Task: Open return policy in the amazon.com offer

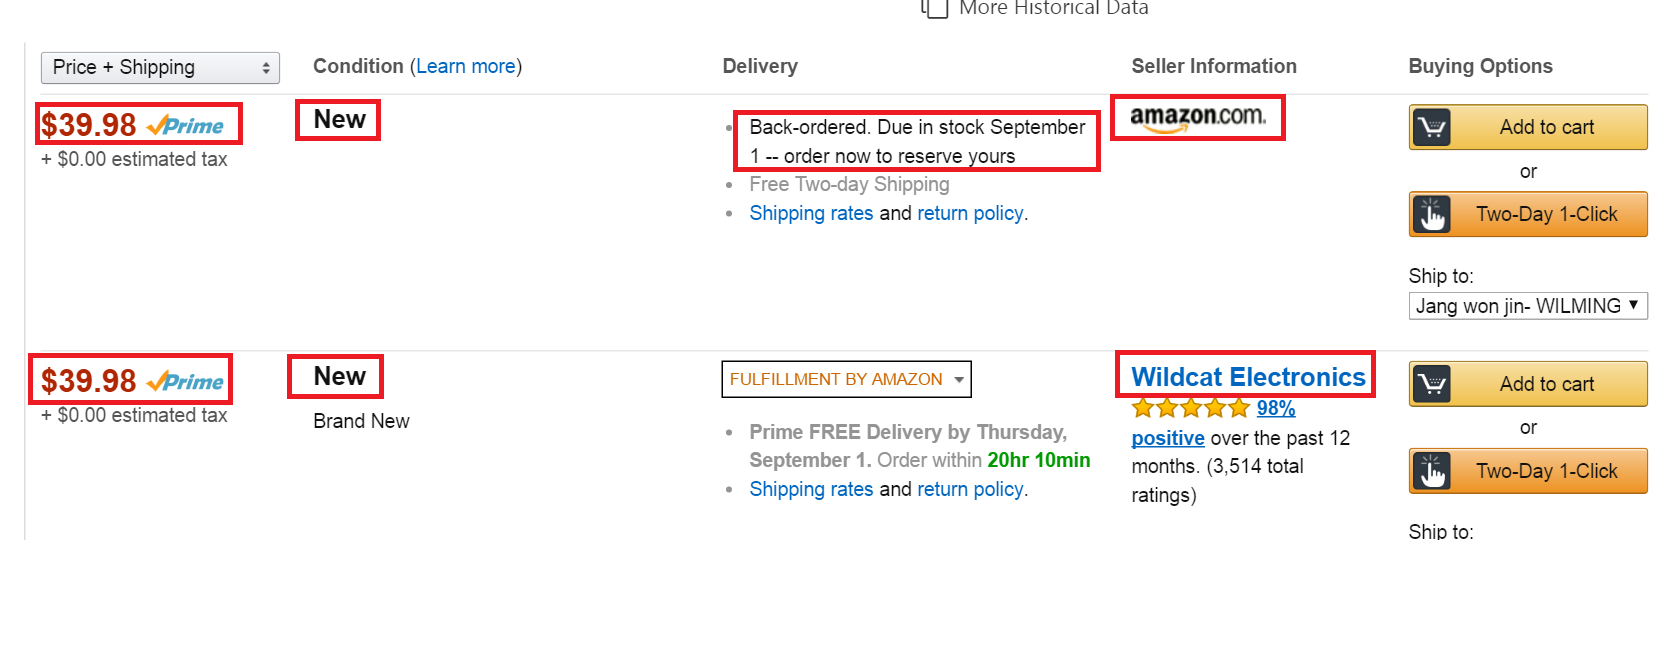Action: (970, 214)
